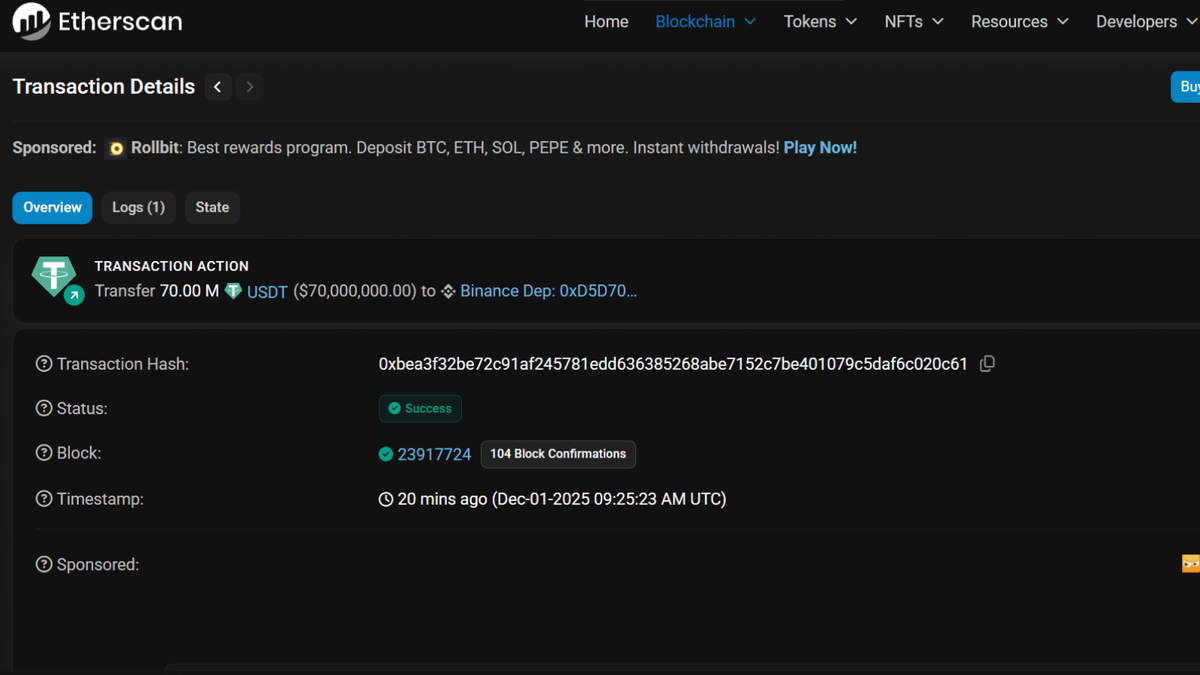The image size is (1200, 675).
Task: Open the USDT token link
Action: point(267,292)
